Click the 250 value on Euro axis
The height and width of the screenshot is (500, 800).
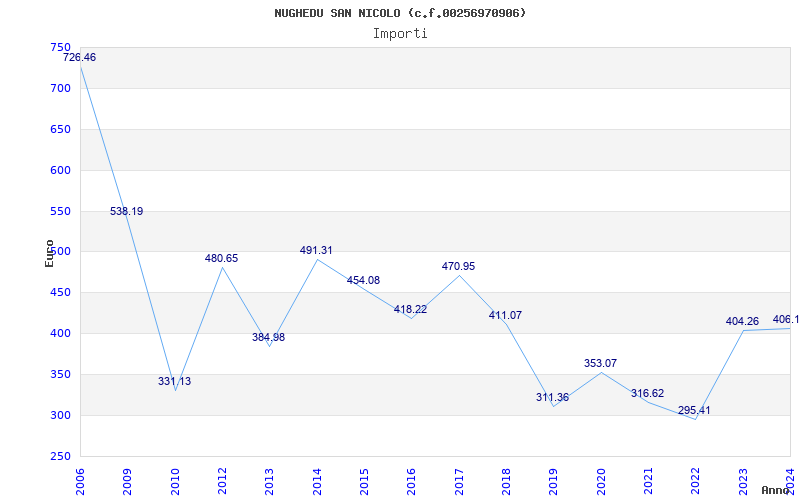[61, 457]
